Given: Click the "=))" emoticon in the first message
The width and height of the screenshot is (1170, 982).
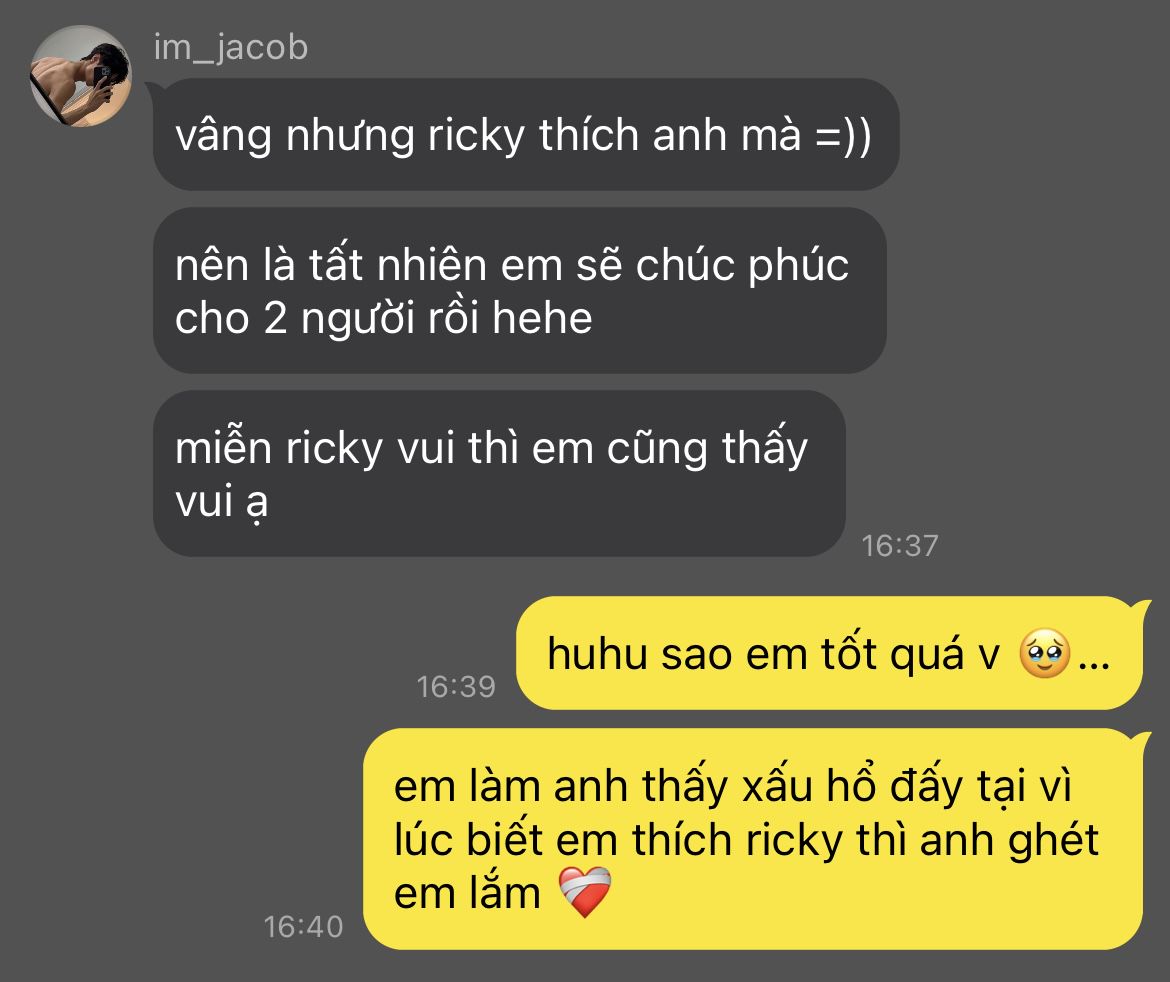Looking at the screenshot, I should click(843, 137).
